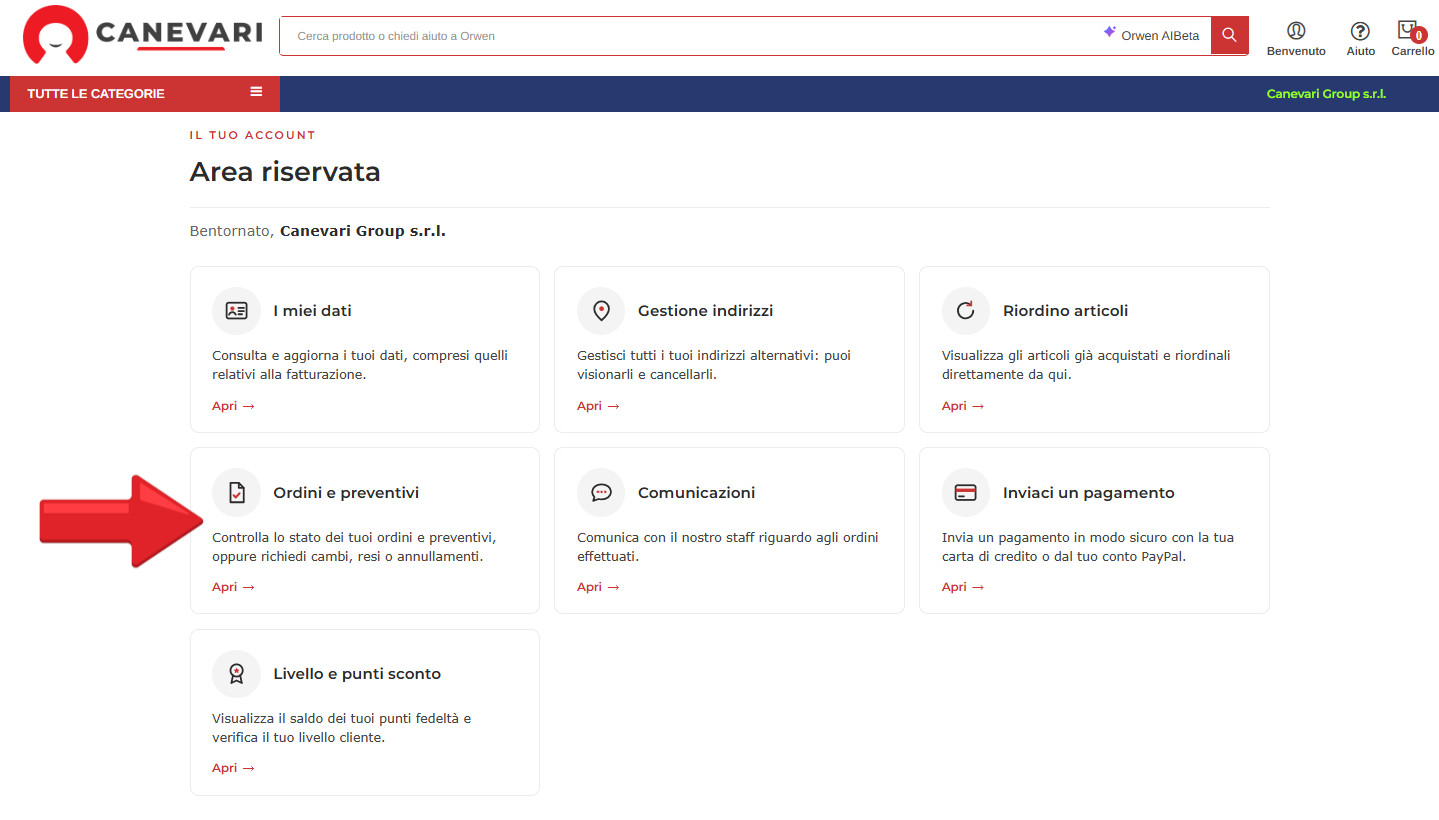
Task: Select the Livello e punti sconto heading
Action: click(357, 674)
